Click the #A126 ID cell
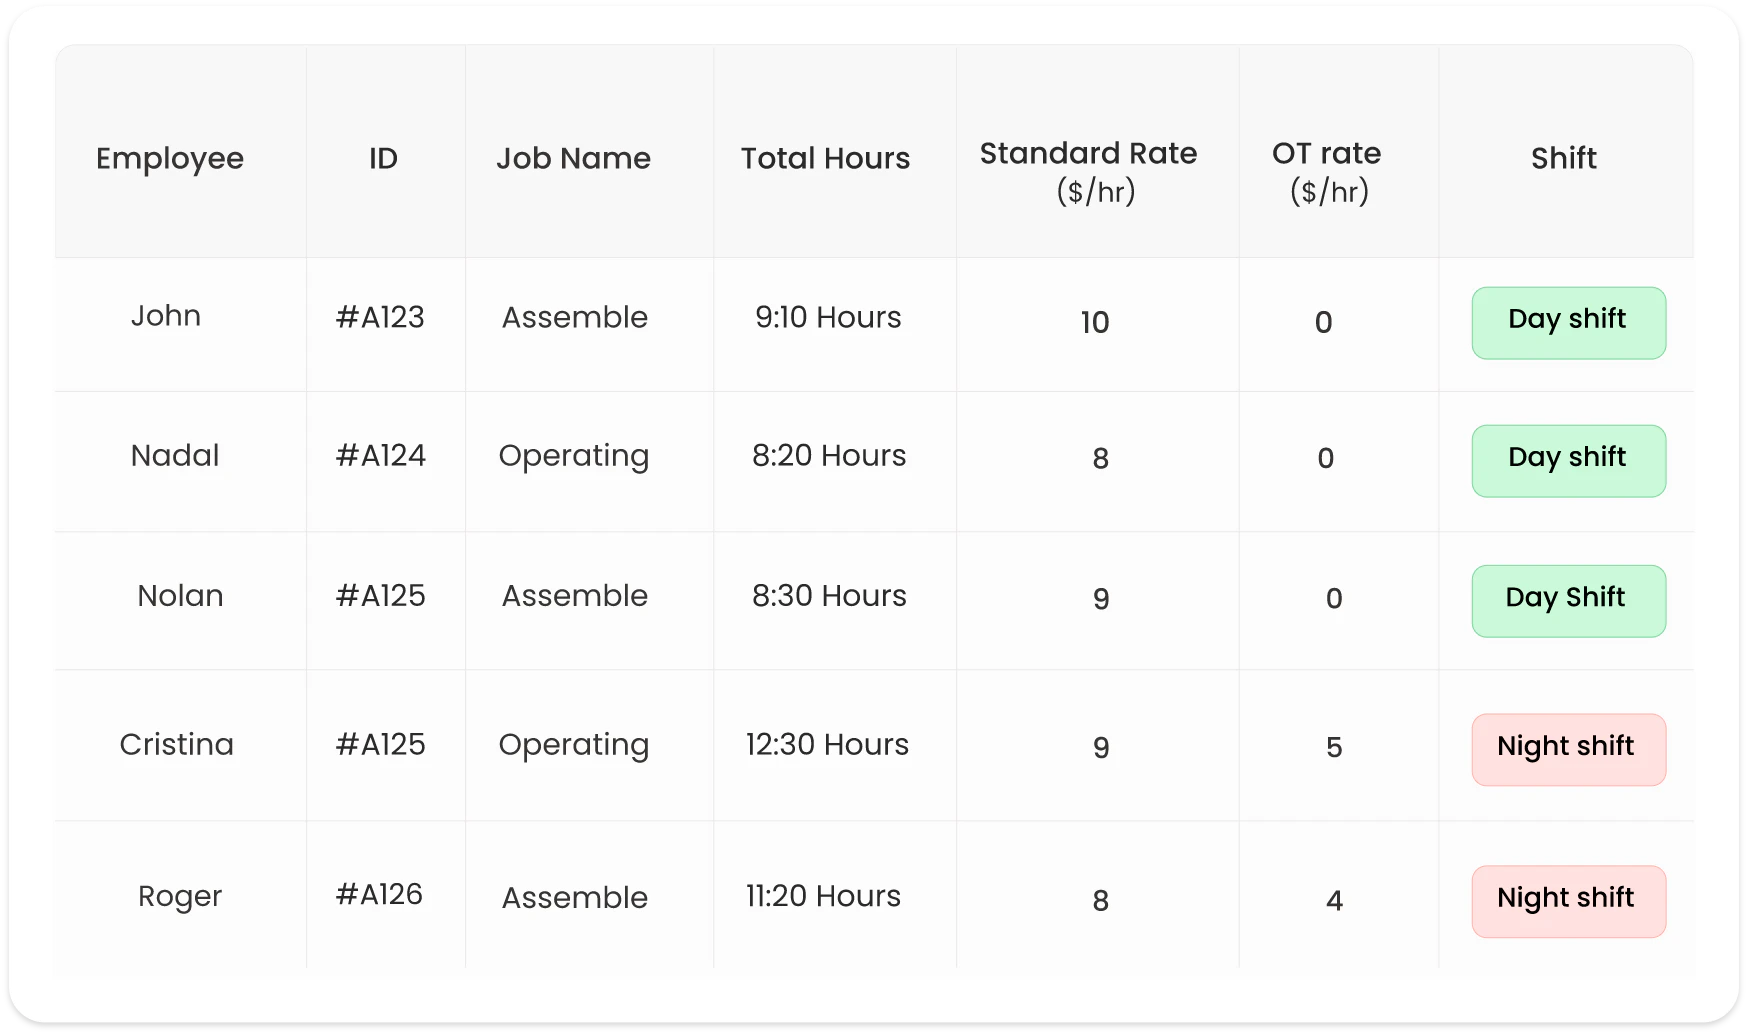Screen dimensions: 1748x1035 point(379,895)
